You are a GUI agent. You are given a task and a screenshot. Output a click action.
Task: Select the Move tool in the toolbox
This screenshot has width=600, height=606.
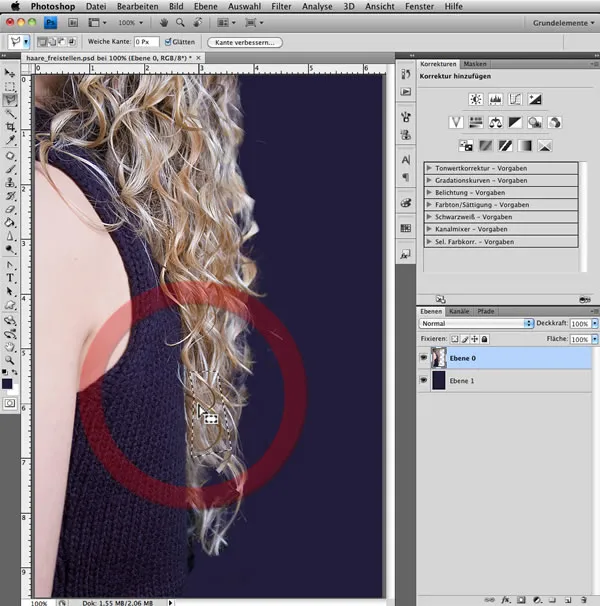10,73
